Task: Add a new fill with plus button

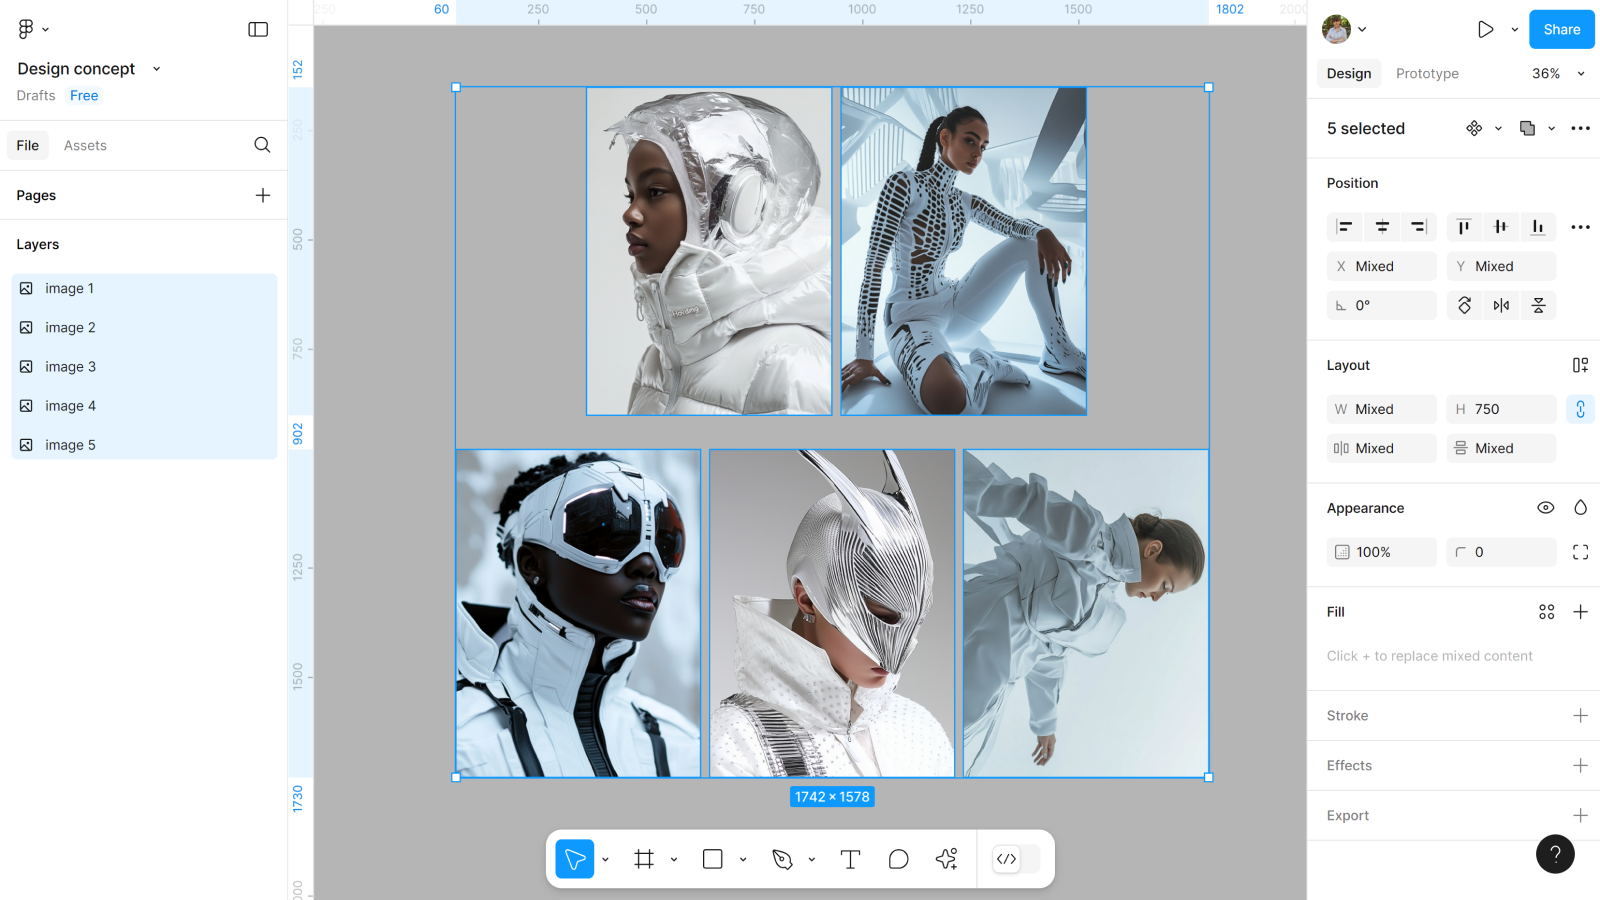Action: [1580, 612]
